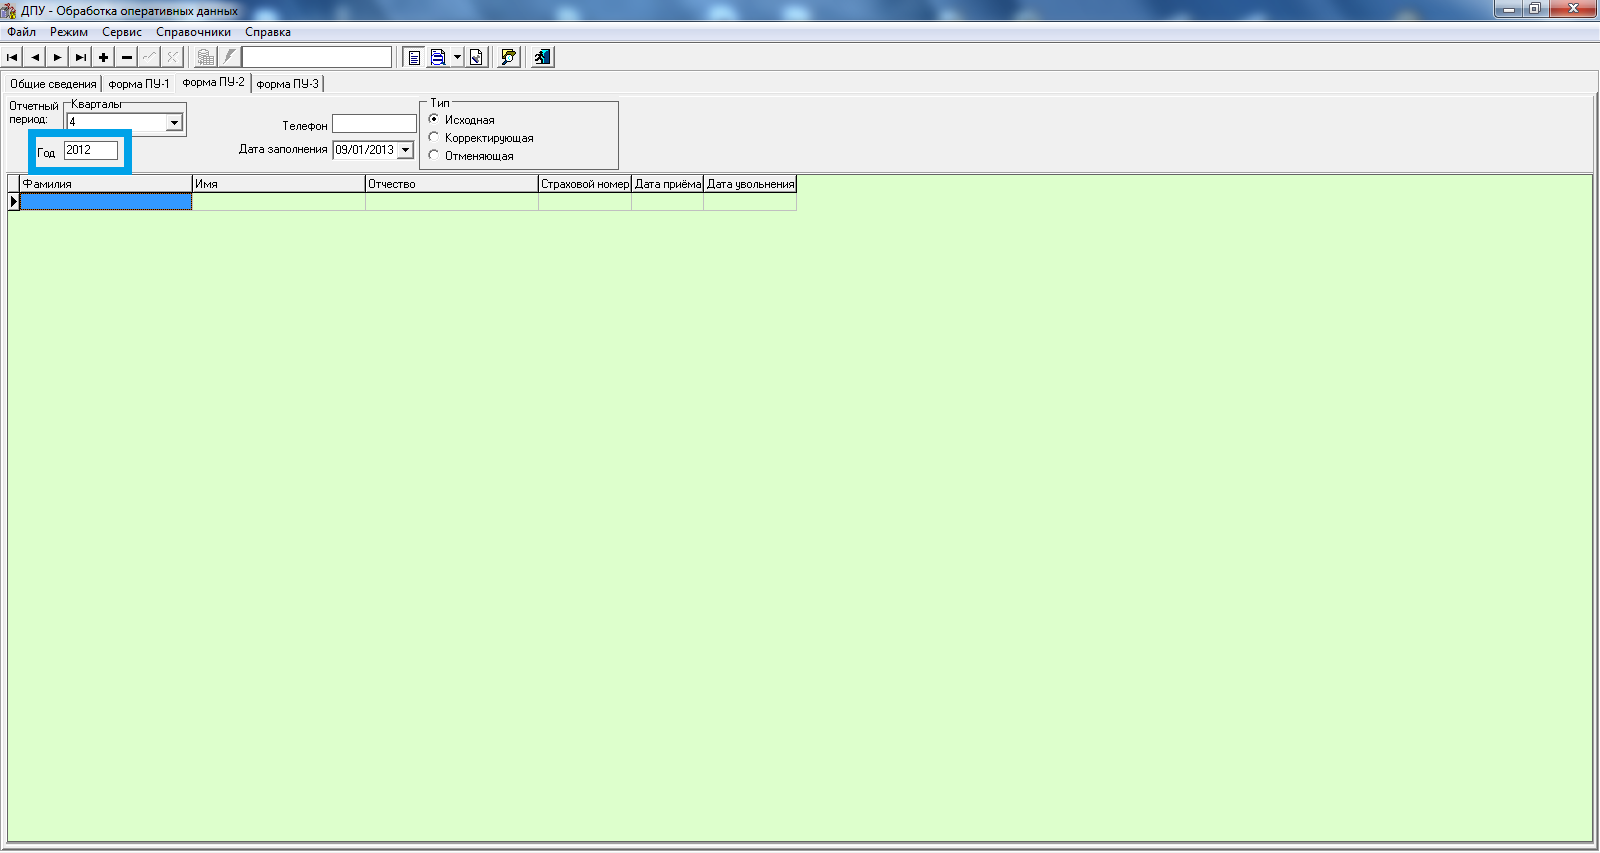Click the Отчество column header
1600x853 pixels.
[452, 184]
